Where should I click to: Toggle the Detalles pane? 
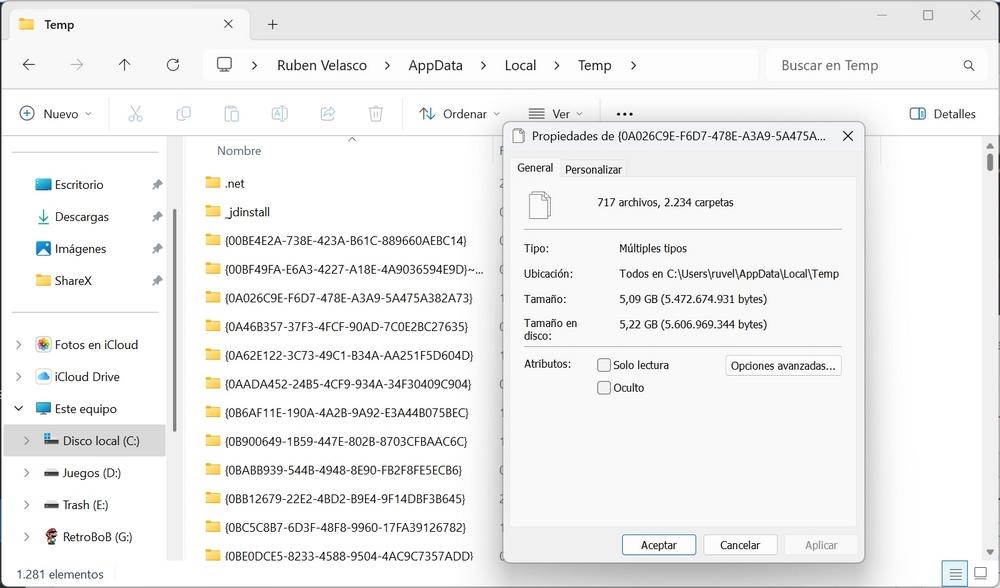[943, 114]
